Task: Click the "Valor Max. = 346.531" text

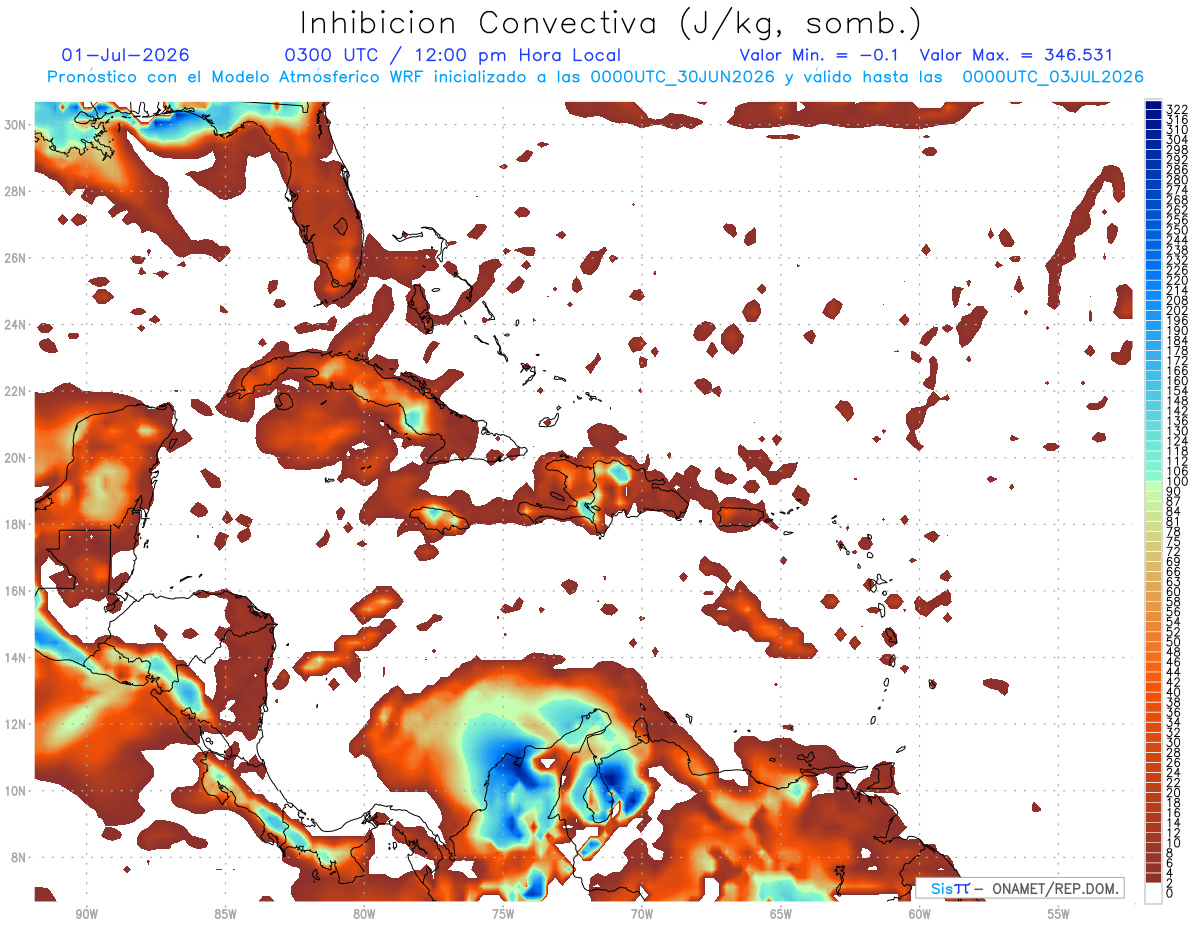Action: coord(1016,55)
